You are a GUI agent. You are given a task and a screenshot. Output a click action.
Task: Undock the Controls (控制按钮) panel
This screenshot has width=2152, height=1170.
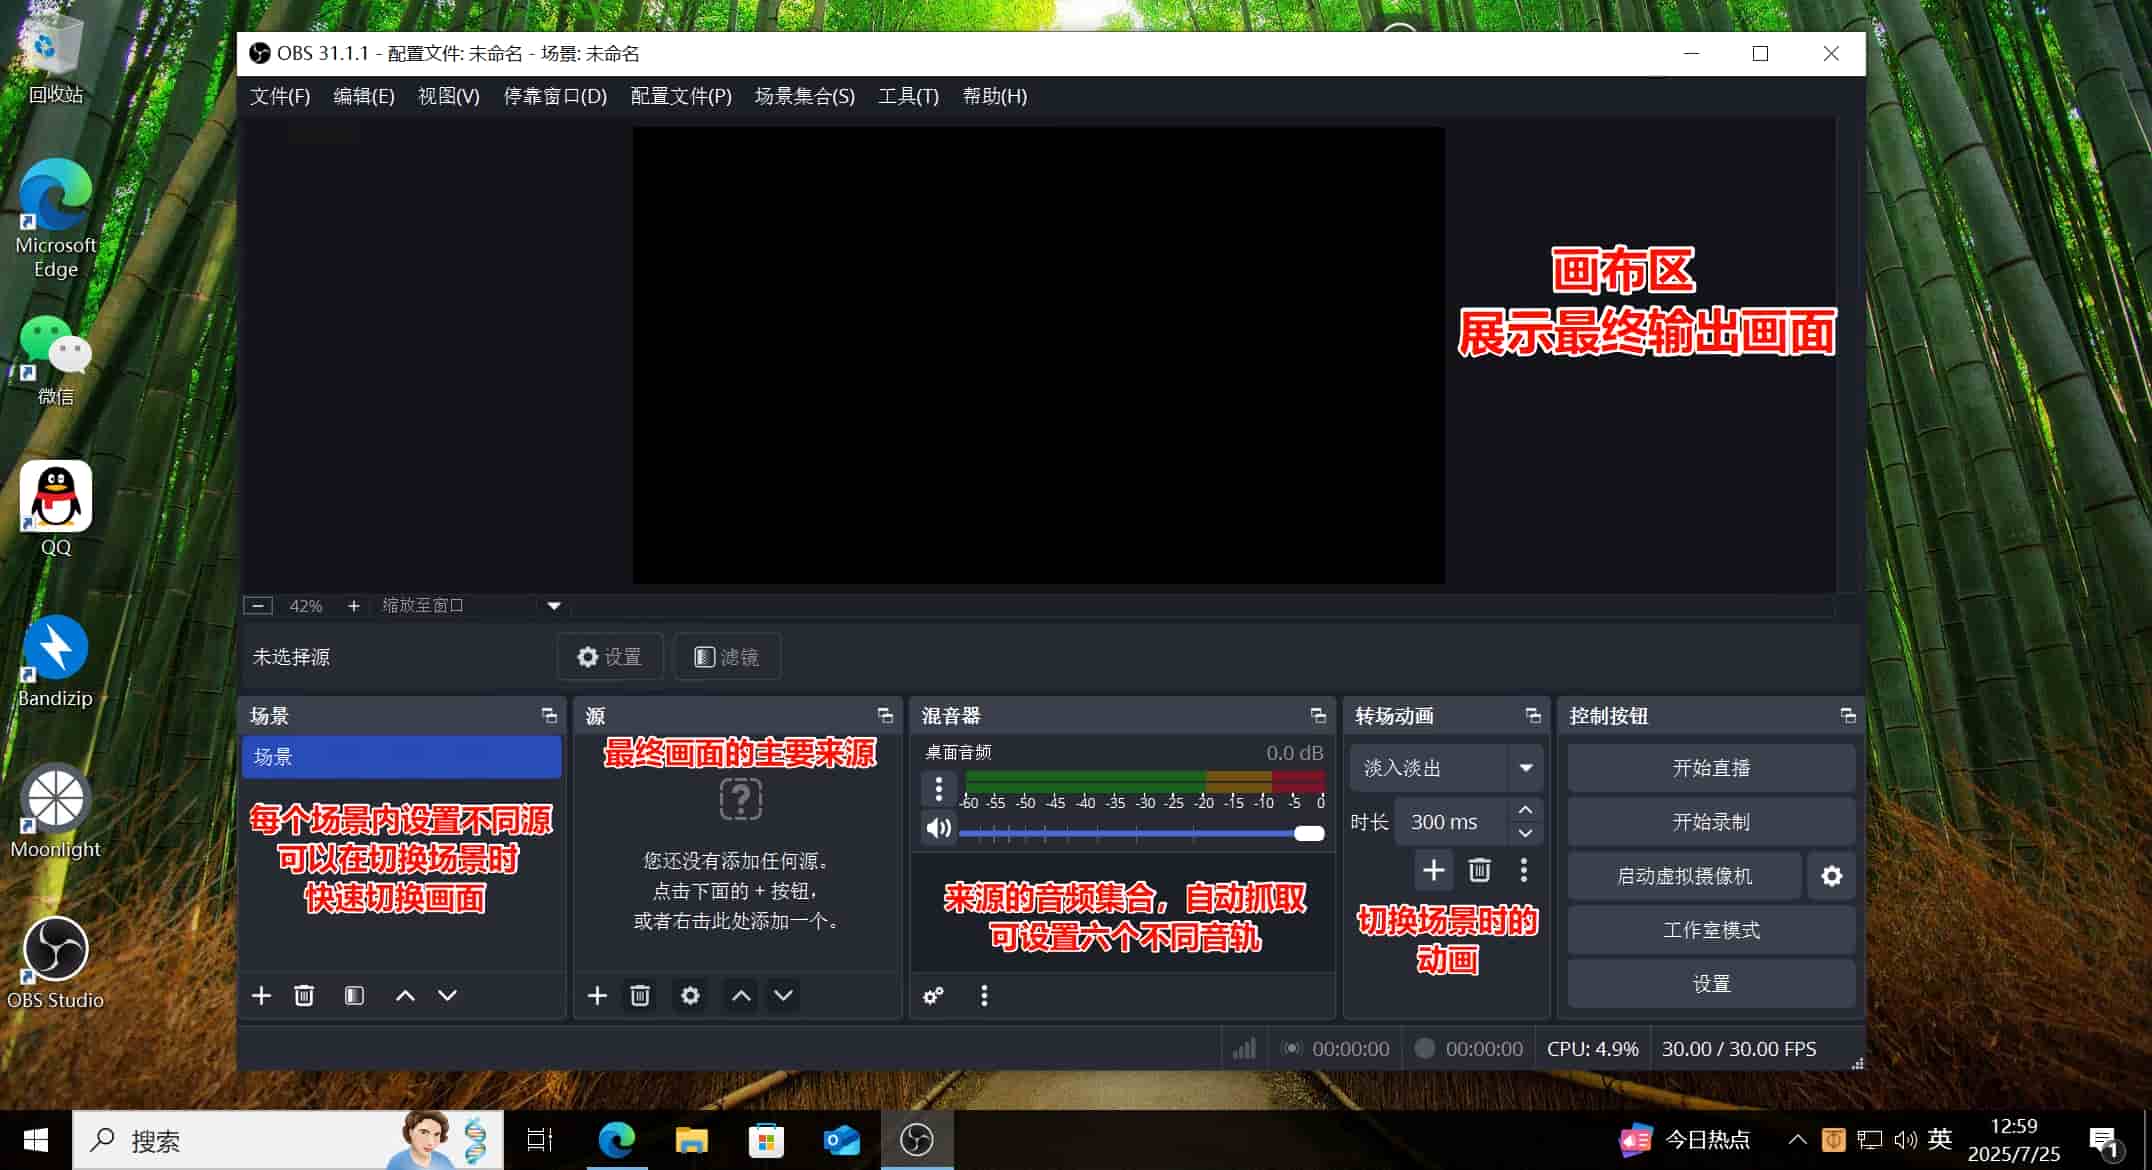point(1848,715)
